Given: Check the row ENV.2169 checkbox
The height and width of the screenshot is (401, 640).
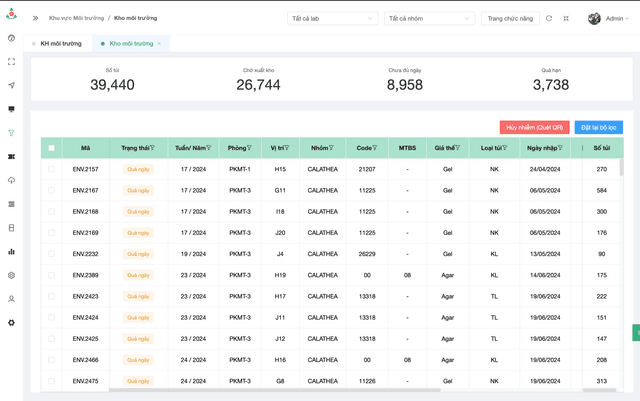Looking at the screenshot, I should [51, 233].
